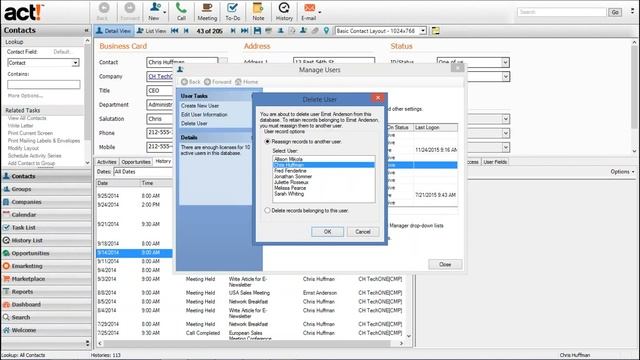Confirm deletion with OK button

tap(327, 232)
